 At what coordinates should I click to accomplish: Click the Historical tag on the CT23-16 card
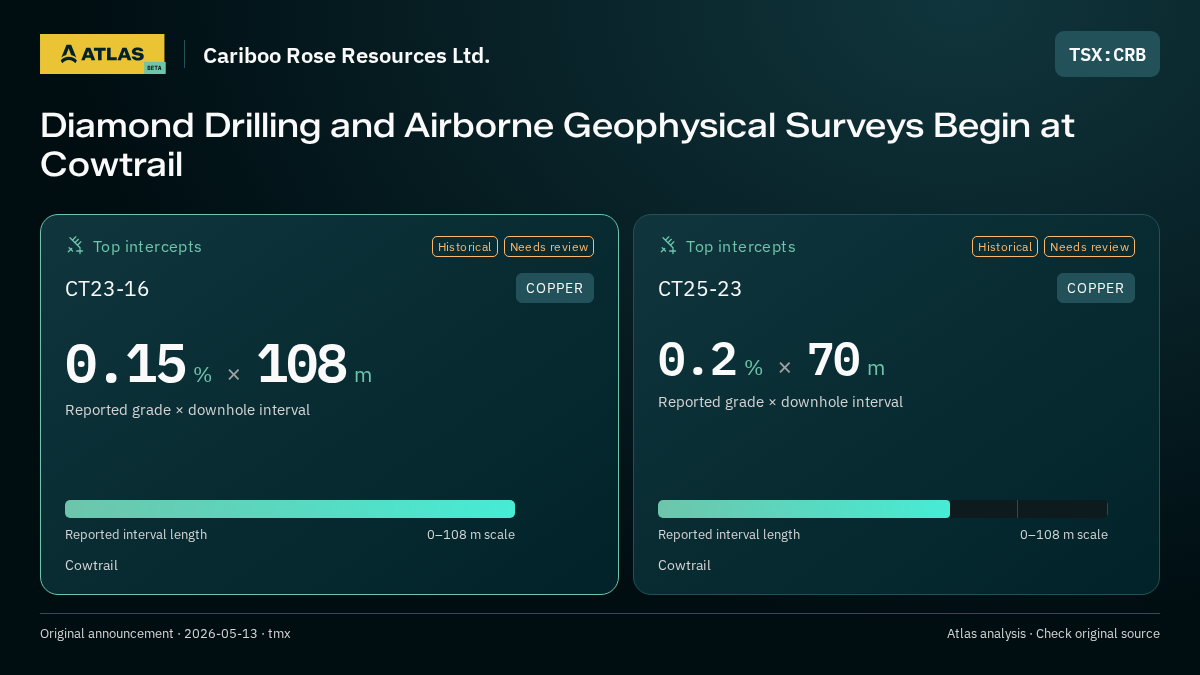465,247
